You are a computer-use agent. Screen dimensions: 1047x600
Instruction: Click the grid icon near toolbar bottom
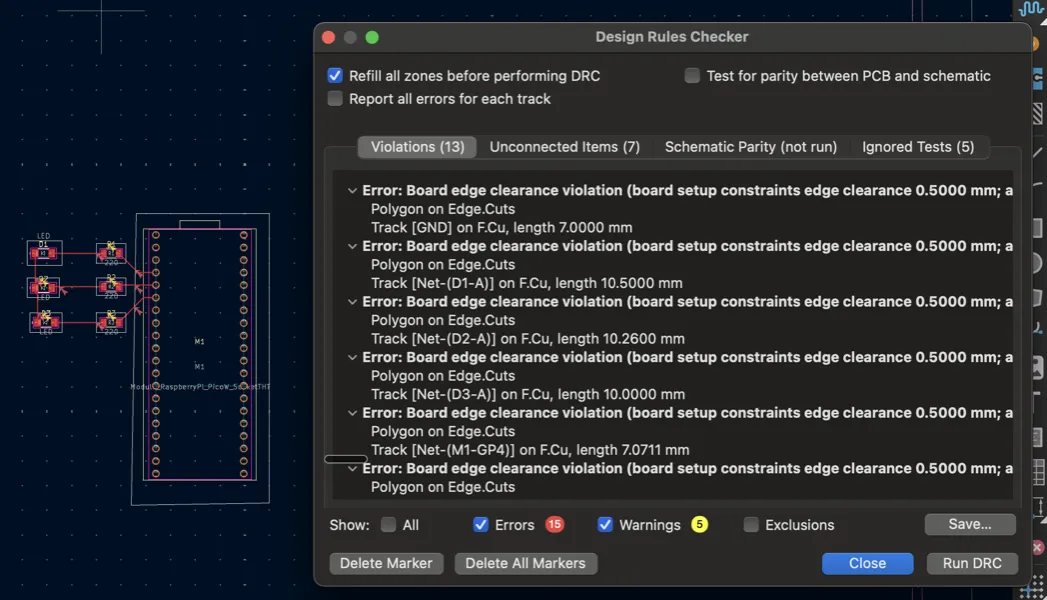[1037, 473]
